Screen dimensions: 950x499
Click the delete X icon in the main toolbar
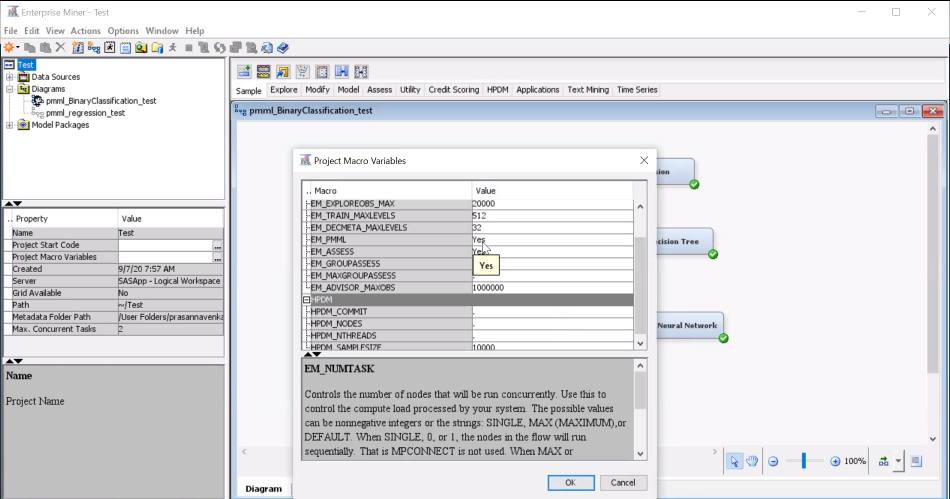point(60,47)
